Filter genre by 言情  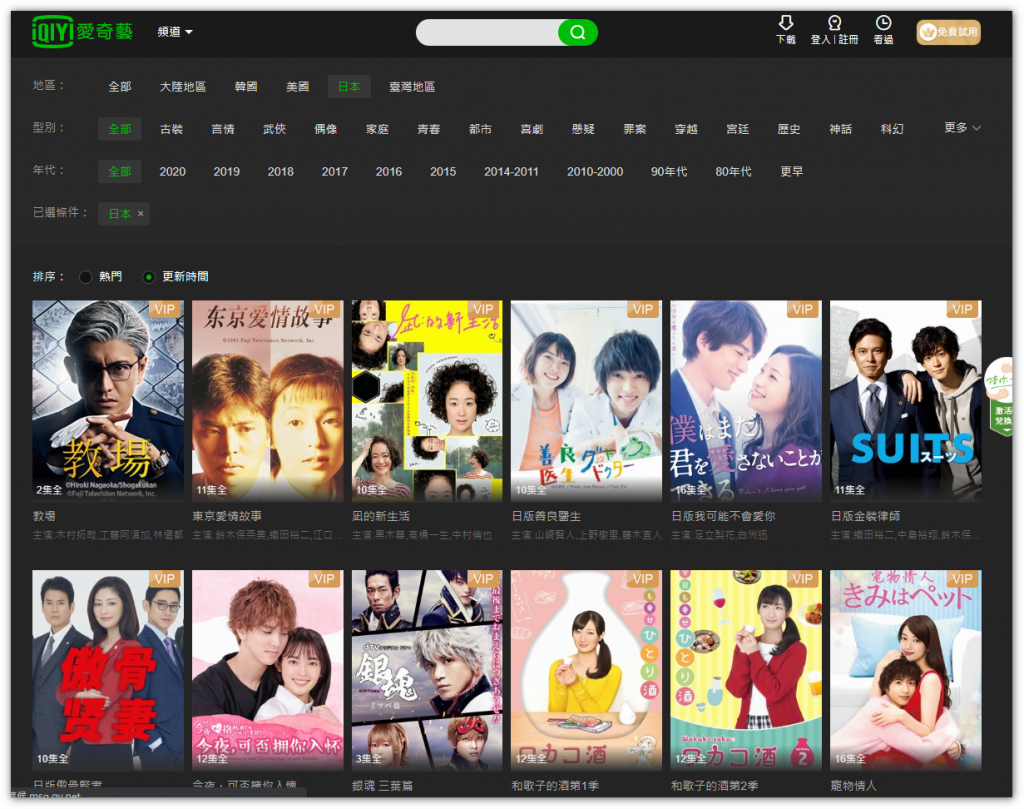pyautogui.click(x=223, y=129)
